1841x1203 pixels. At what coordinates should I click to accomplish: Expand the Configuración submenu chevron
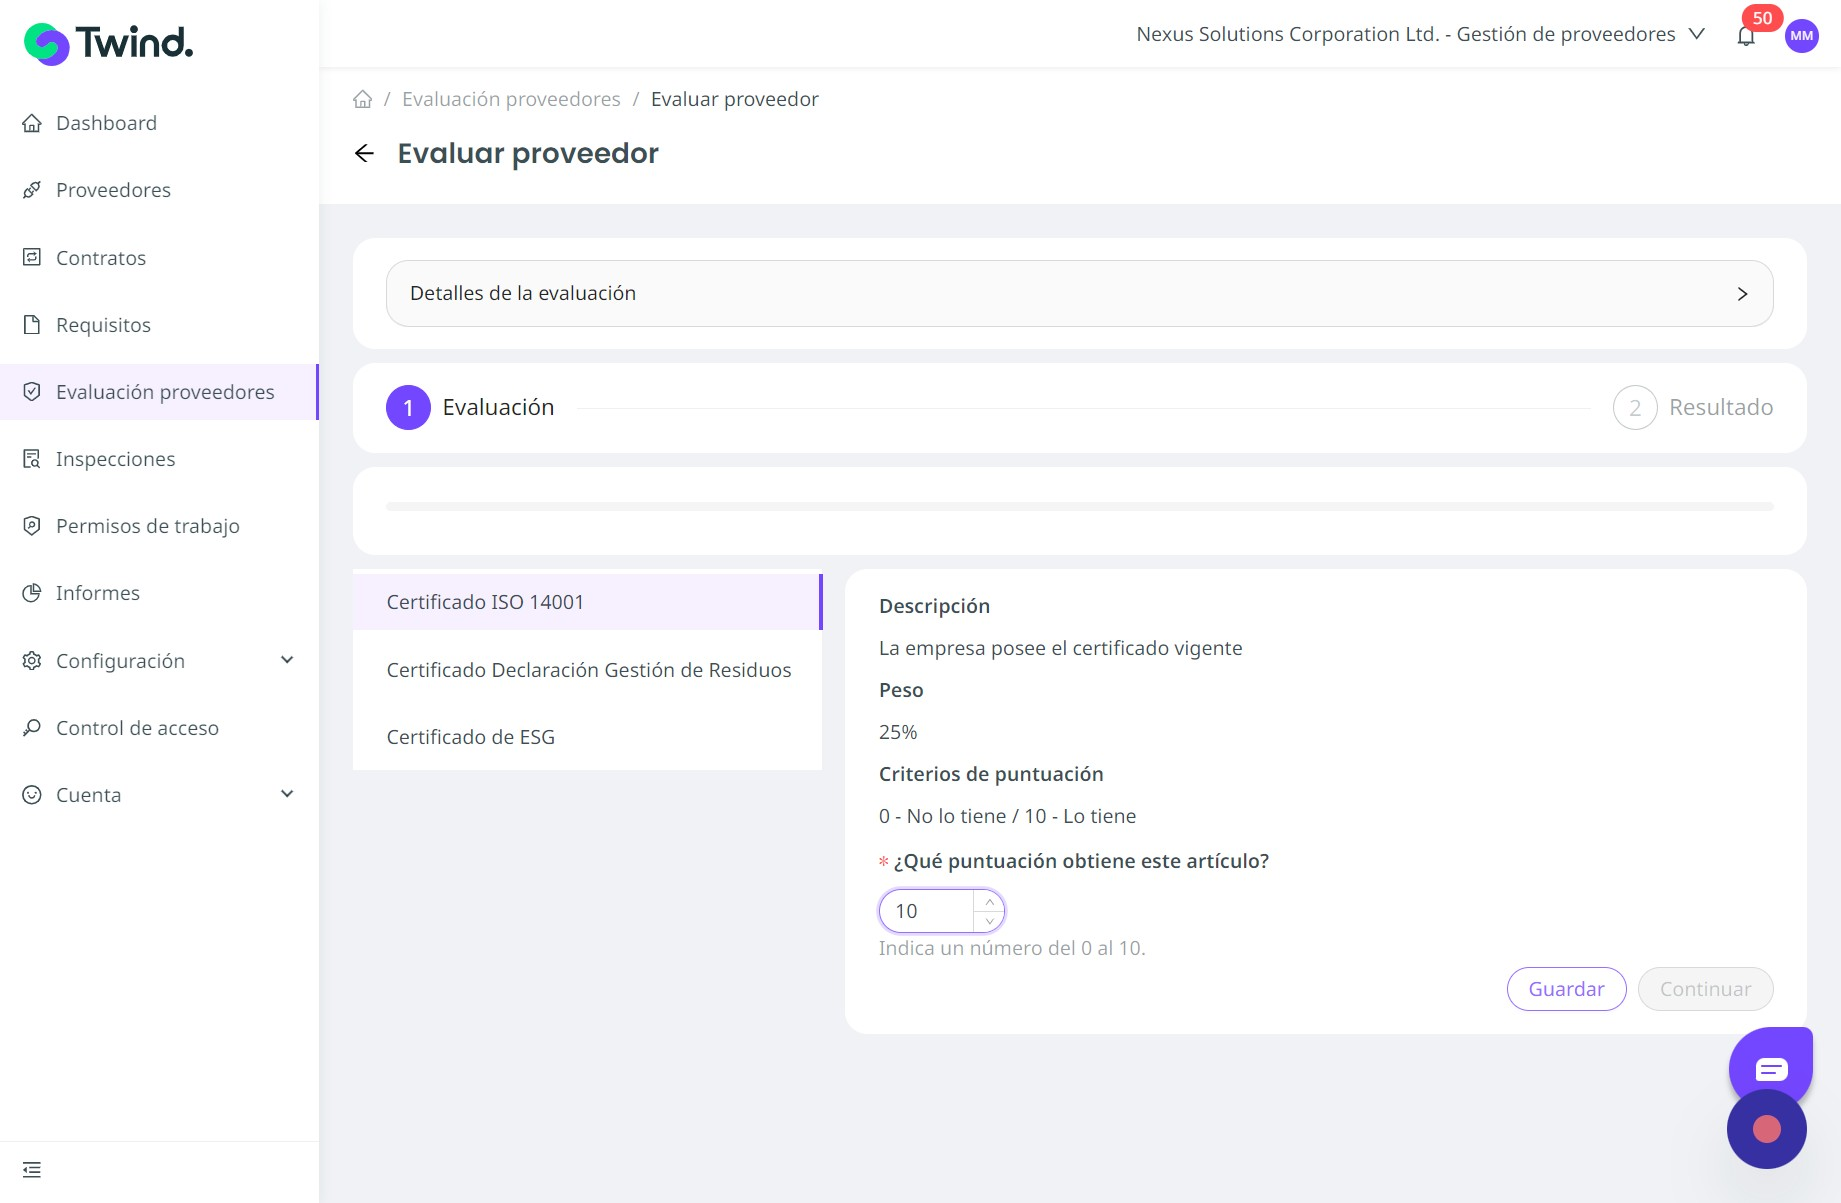pyautogui.click(x=287, y=660)
